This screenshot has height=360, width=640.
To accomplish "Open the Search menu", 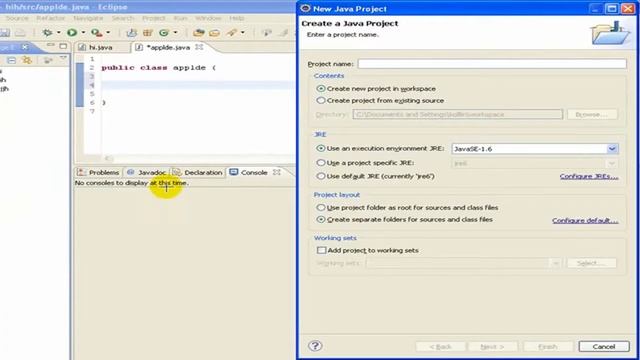I will 122,18.
